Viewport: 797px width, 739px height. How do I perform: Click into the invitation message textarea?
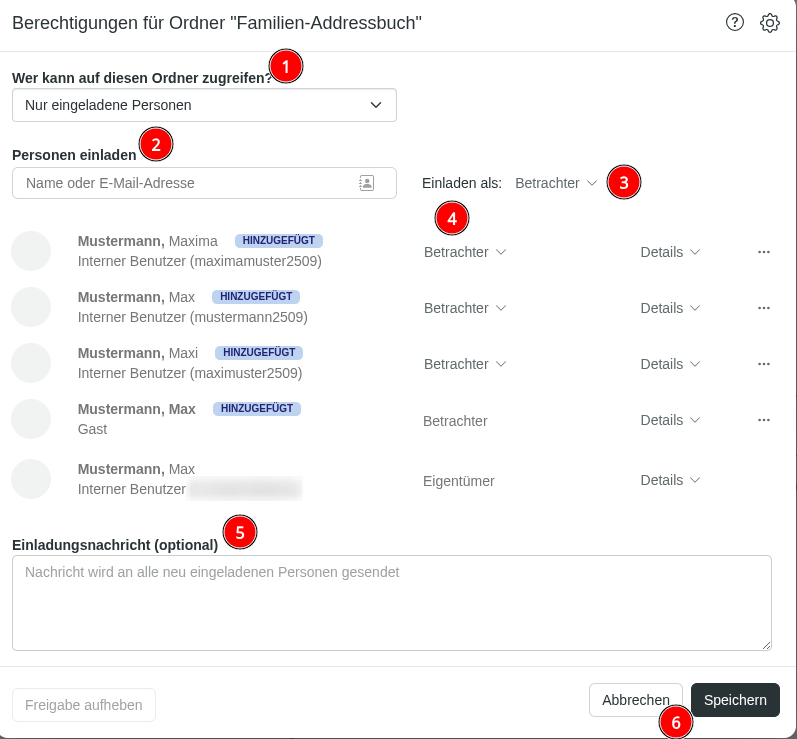391,603
